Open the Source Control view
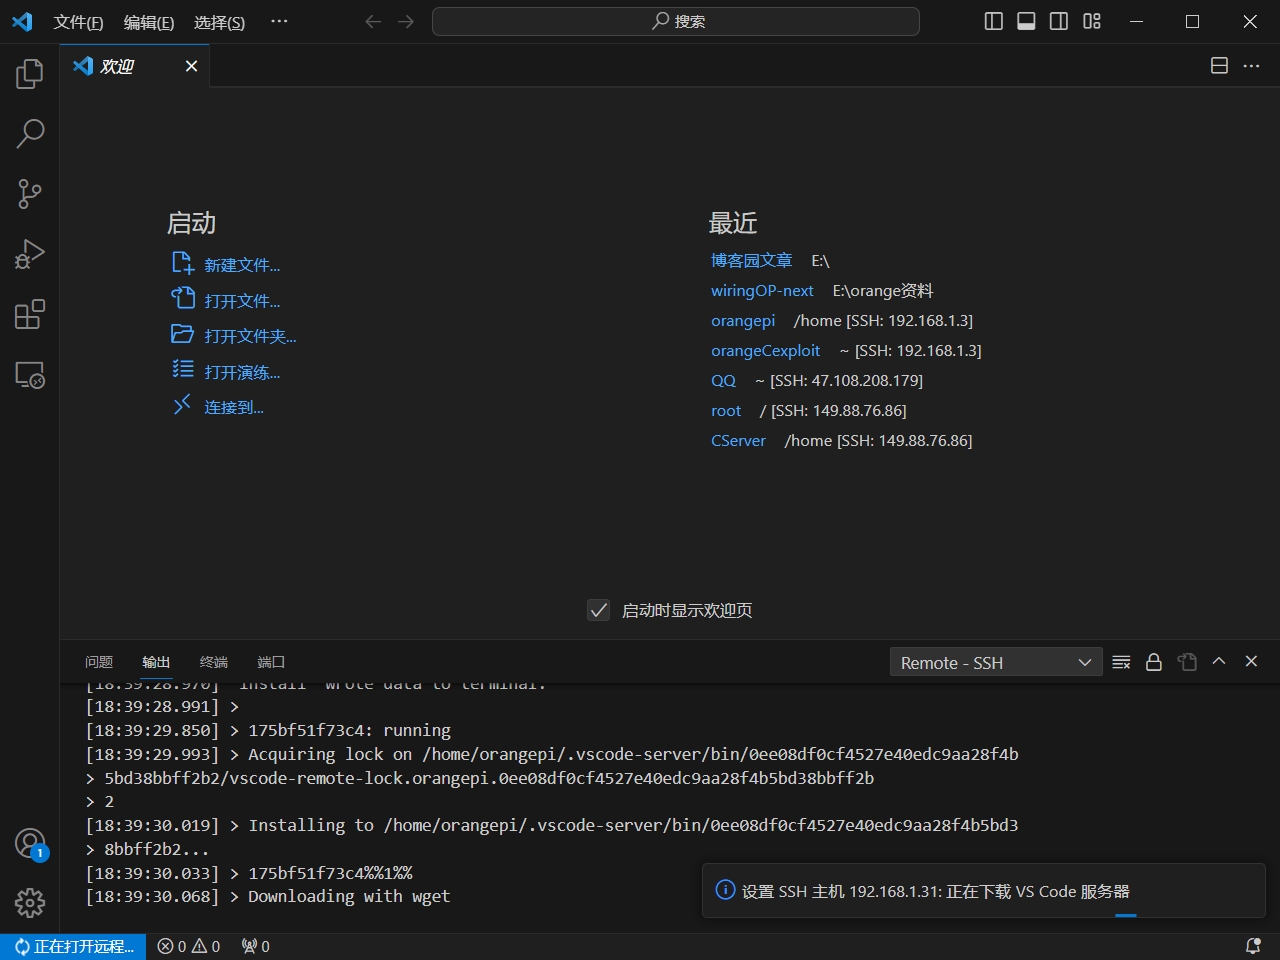The width and height of the screenshot is (1280, 960). coord(30,194)
